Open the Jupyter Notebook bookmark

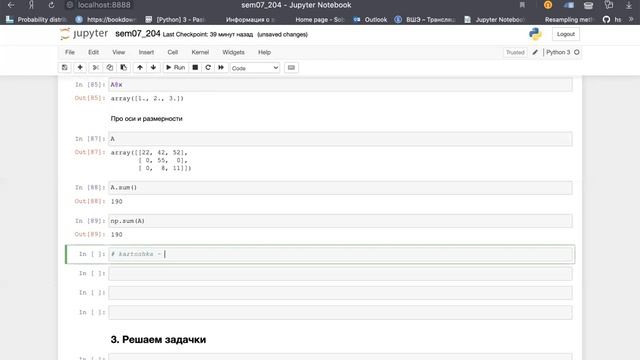(x=495, y=20)
